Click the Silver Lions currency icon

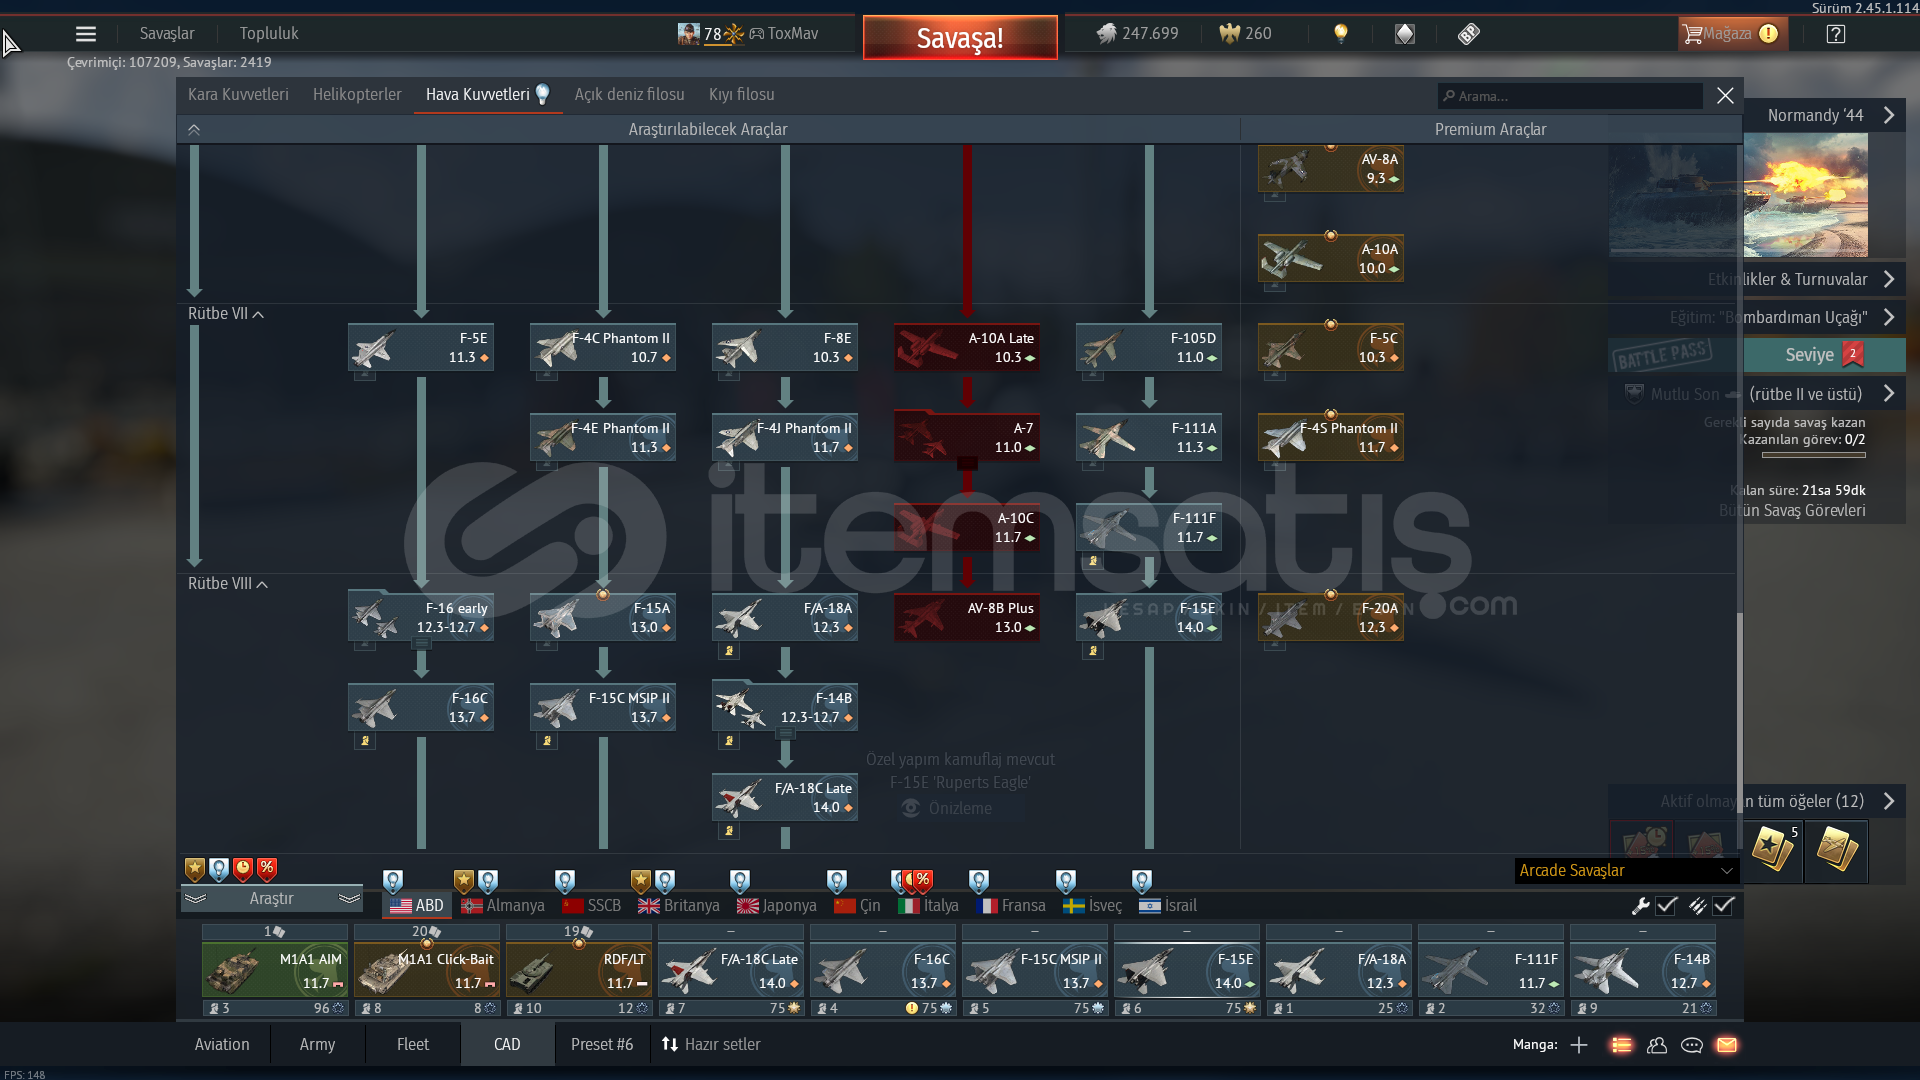[x=1106, y=34]
